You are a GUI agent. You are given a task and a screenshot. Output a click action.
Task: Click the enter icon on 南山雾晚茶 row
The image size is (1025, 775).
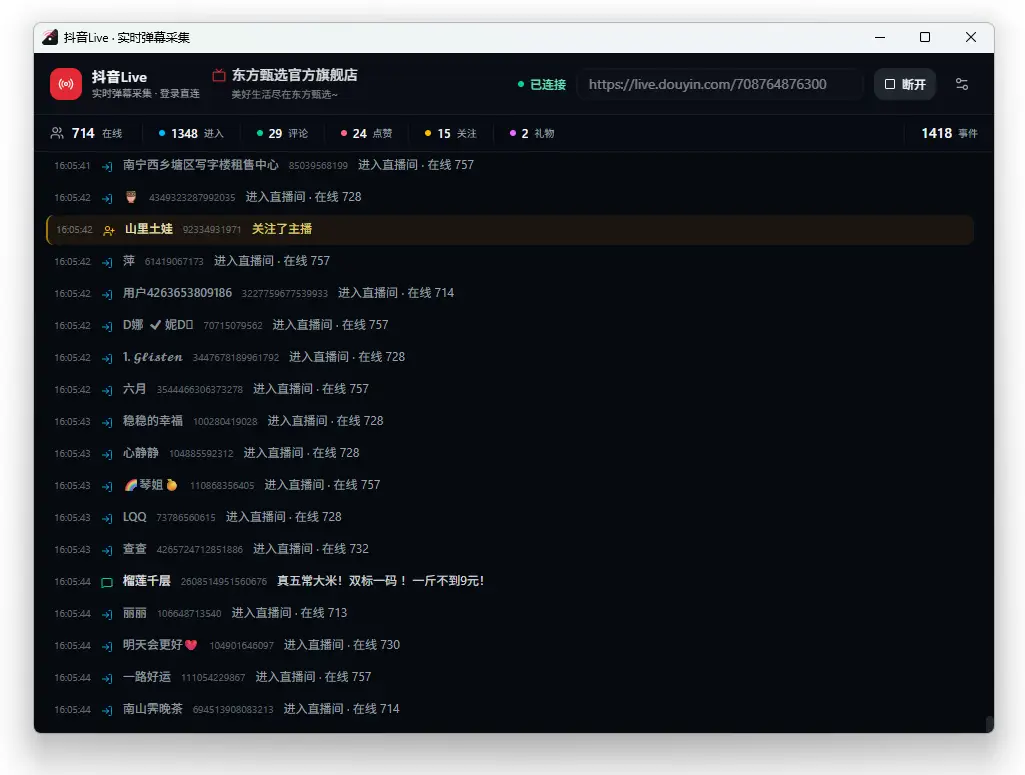(107, 710)
